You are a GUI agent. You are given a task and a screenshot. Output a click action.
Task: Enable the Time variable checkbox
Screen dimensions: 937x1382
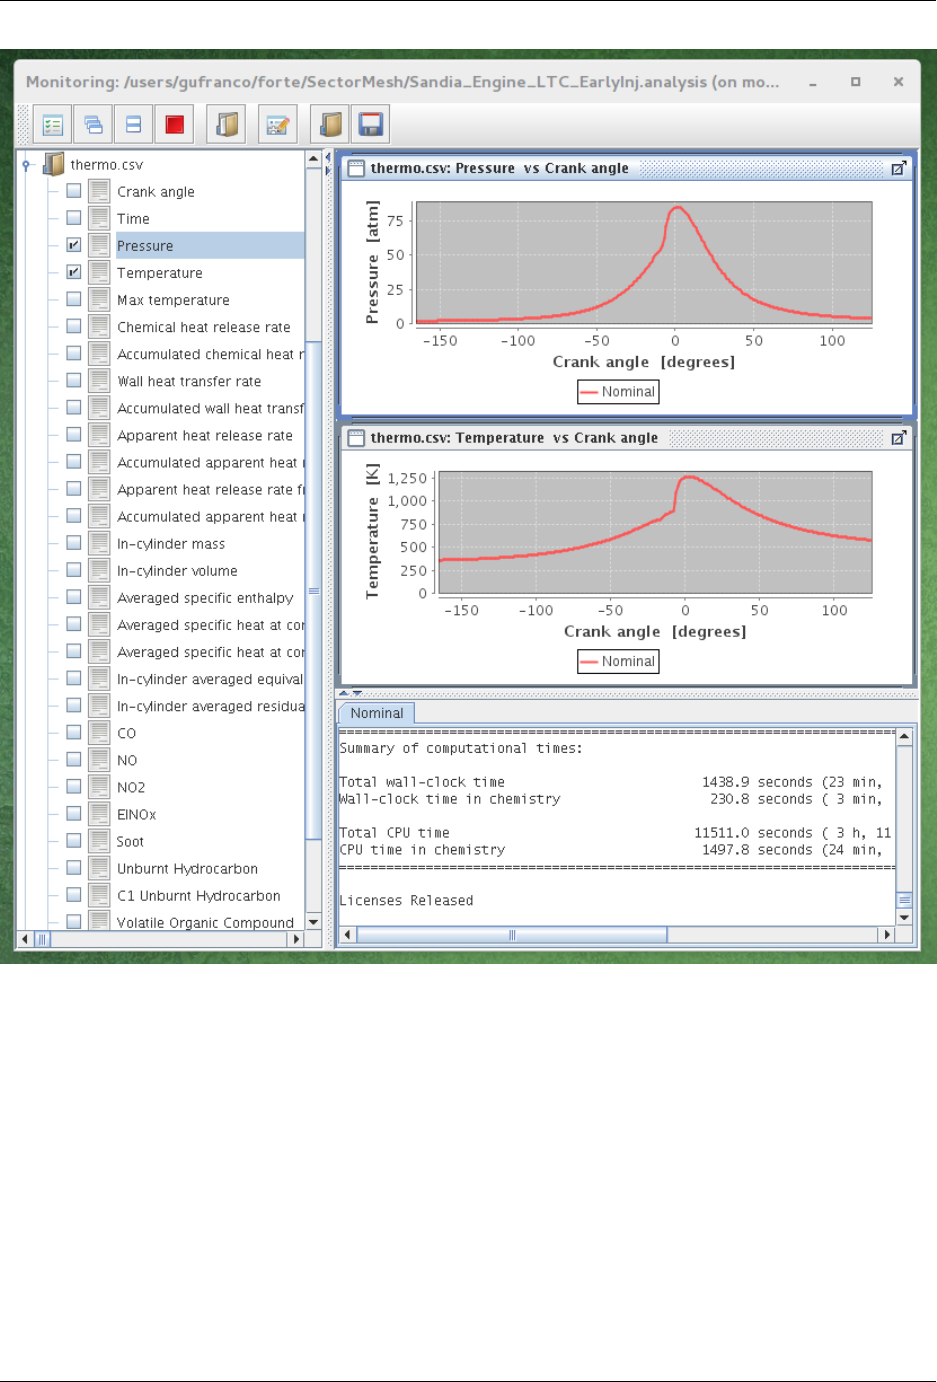(x=74, y=218)
